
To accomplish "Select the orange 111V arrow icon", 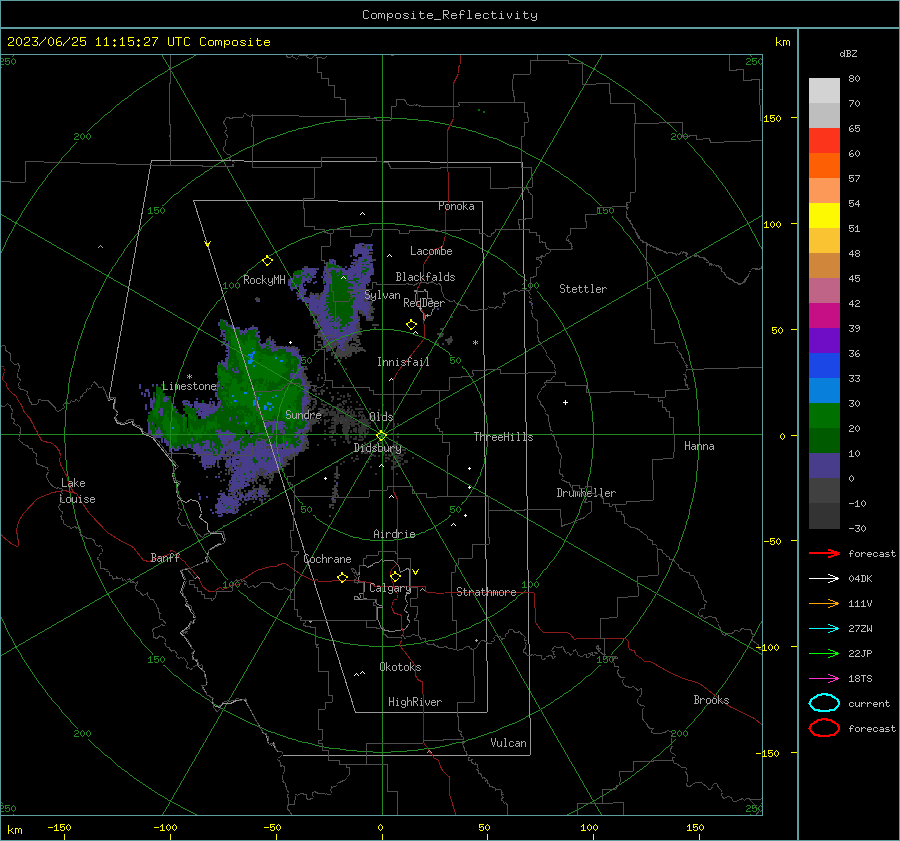I will pyautogui.click(x=824, y=603).
